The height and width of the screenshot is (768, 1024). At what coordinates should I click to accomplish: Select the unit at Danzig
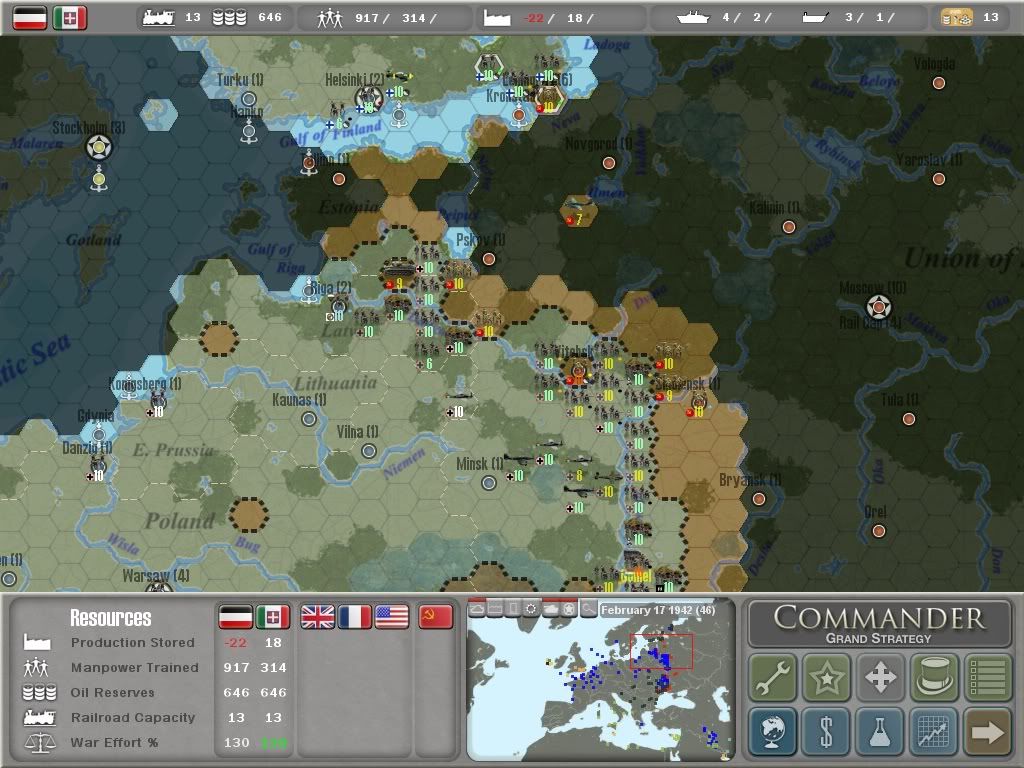(98, 467)
